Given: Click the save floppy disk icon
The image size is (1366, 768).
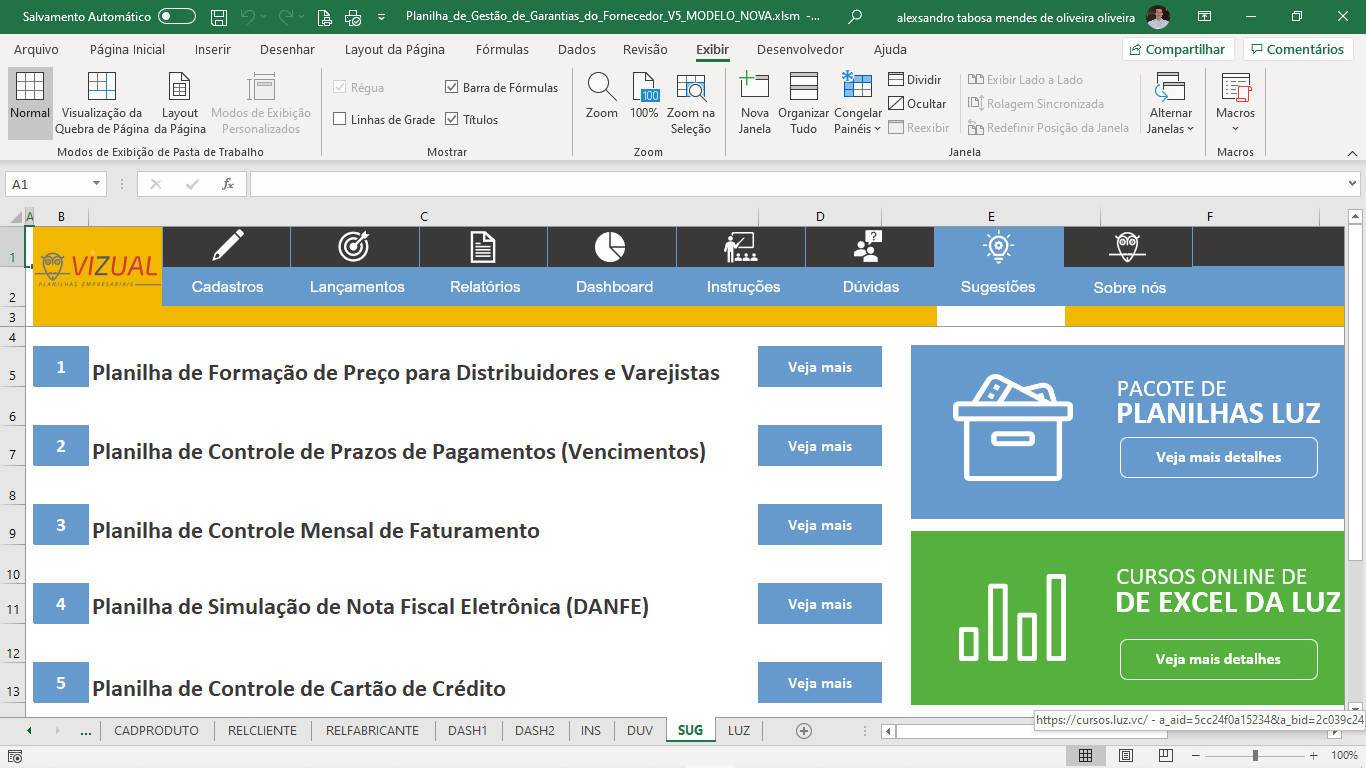Looking at the screenshot, I should pyautogui.click(x=219, y=17).
